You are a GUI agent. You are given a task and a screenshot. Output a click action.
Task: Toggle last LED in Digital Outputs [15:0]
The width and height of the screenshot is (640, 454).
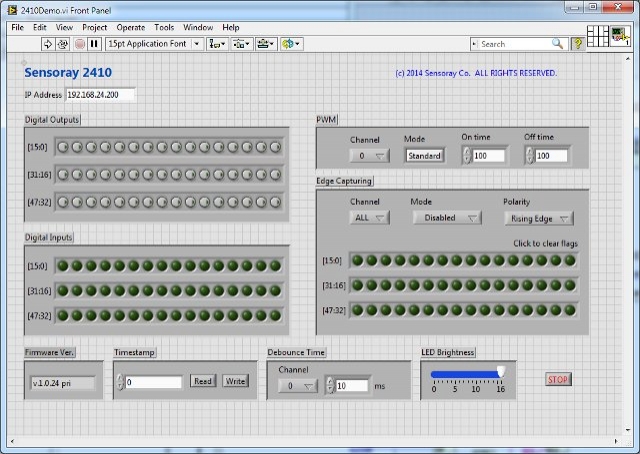[x=276, y=147]
